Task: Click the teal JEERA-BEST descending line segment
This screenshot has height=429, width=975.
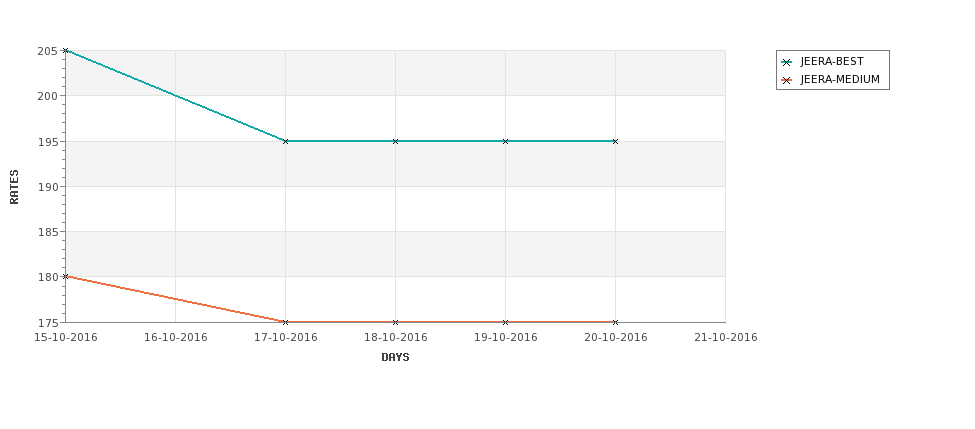Action: (x=175, y=96)
